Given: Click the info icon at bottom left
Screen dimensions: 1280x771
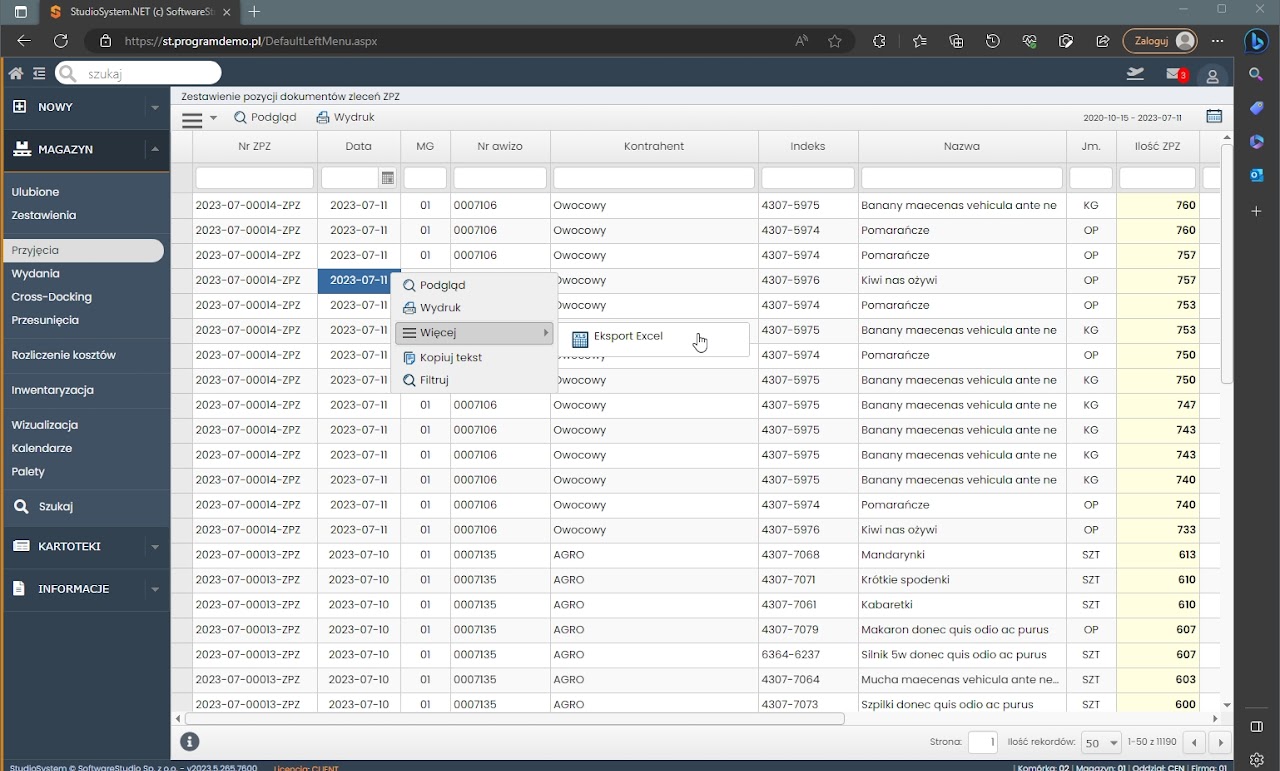Looking at the screenshot, I should click(x=190, y=741).
